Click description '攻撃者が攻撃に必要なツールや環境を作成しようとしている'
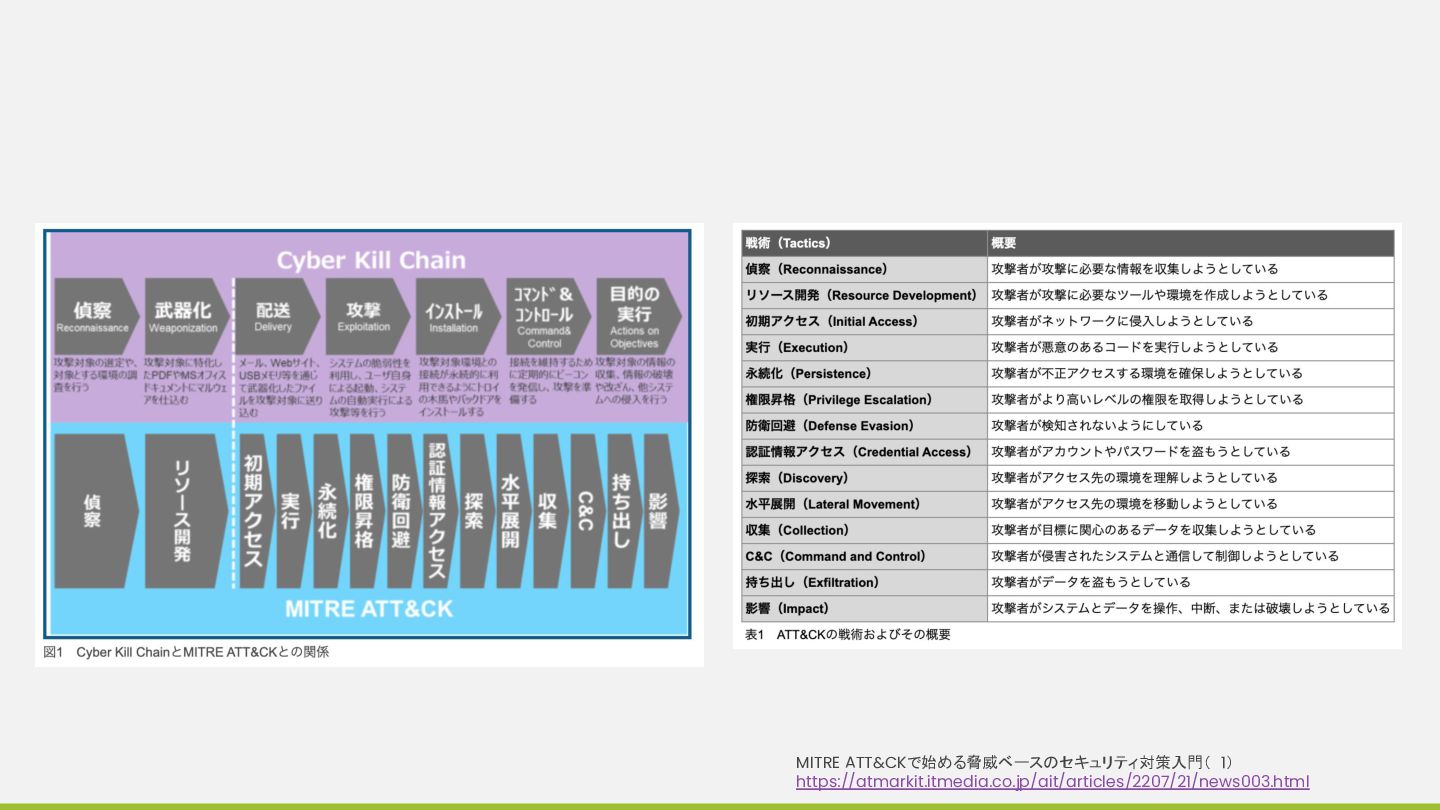The width and height of the screenshot is (1440, 810). click(1159, 295)
